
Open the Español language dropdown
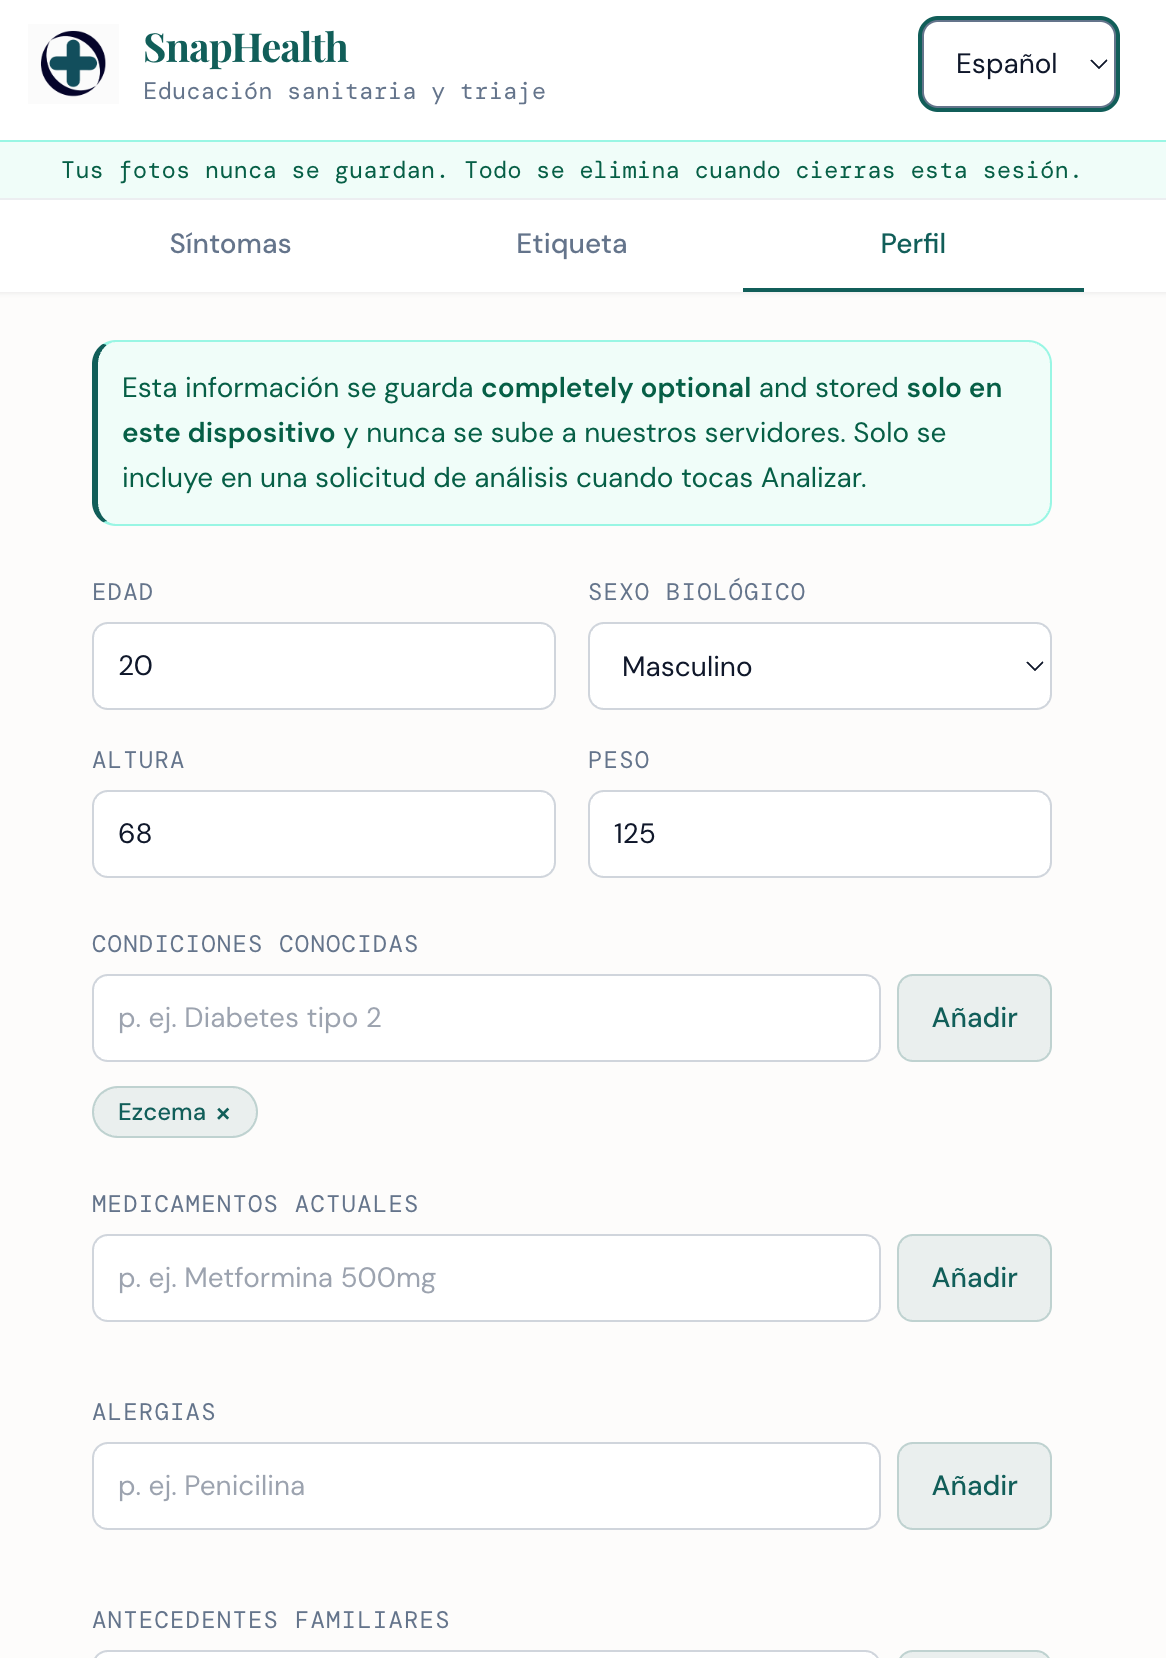click(x=1018, y=64)
